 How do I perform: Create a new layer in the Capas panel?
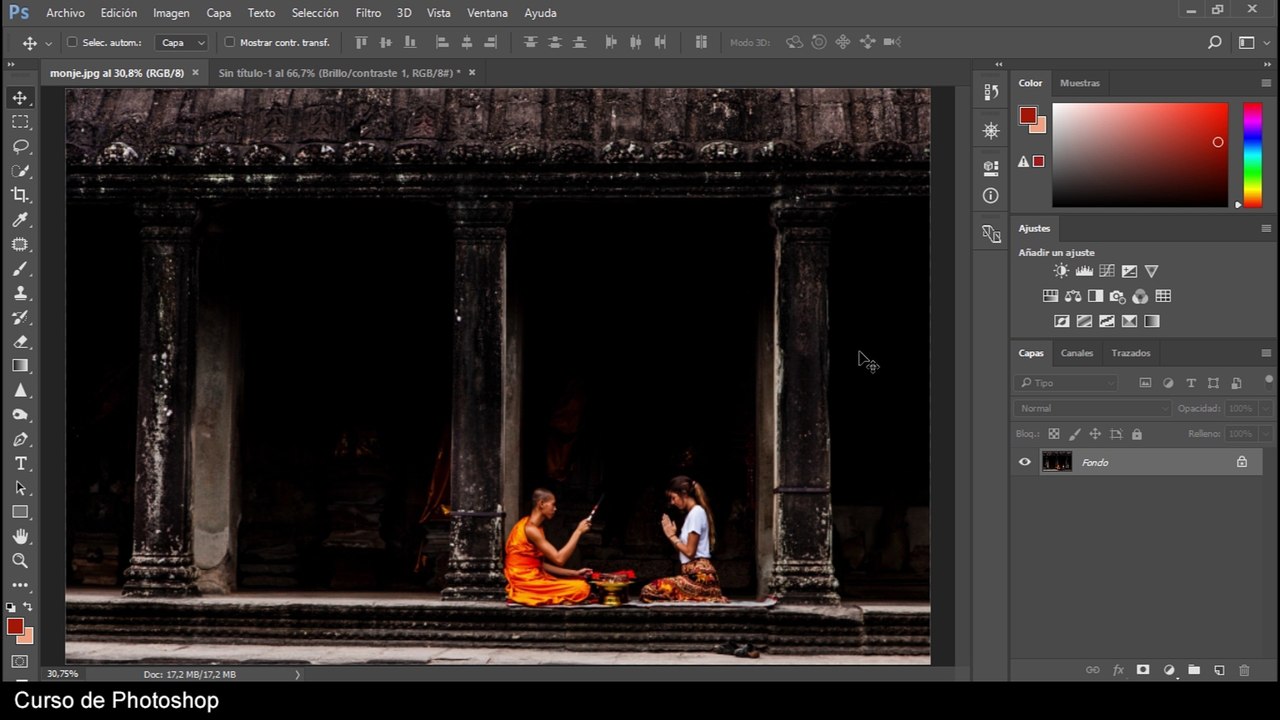click(x=1219, y=670)
